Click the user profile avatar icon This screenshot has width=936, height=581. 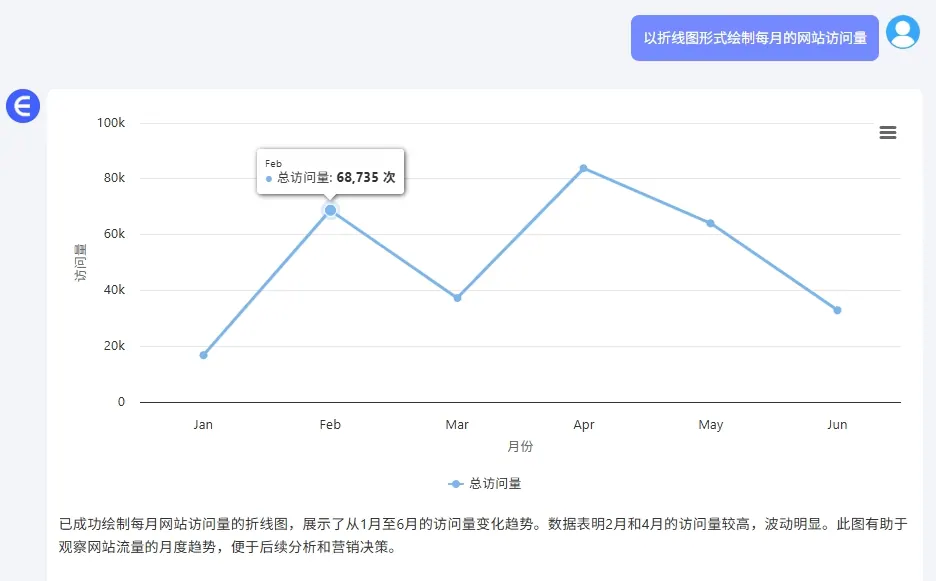(903, 32)
